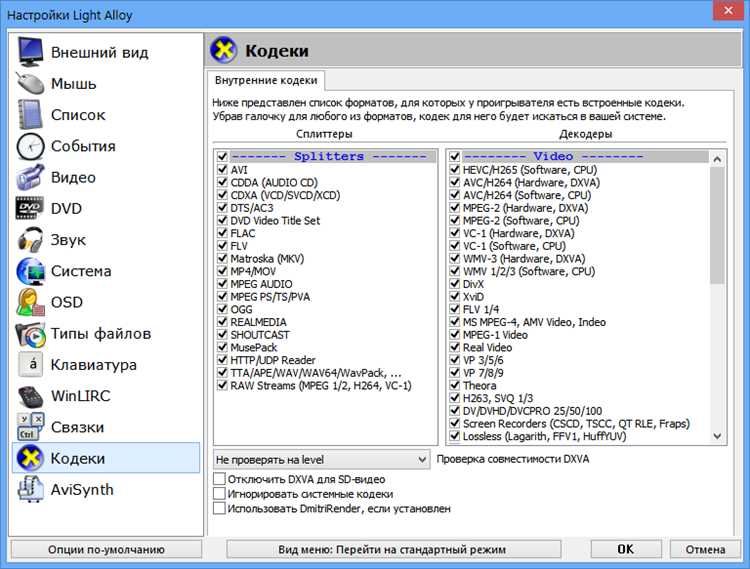Image resolution: width=750 pixels, height=569 pixels.
Task: Click the Опции по-умолчанию button
Action: pos(106,549)
